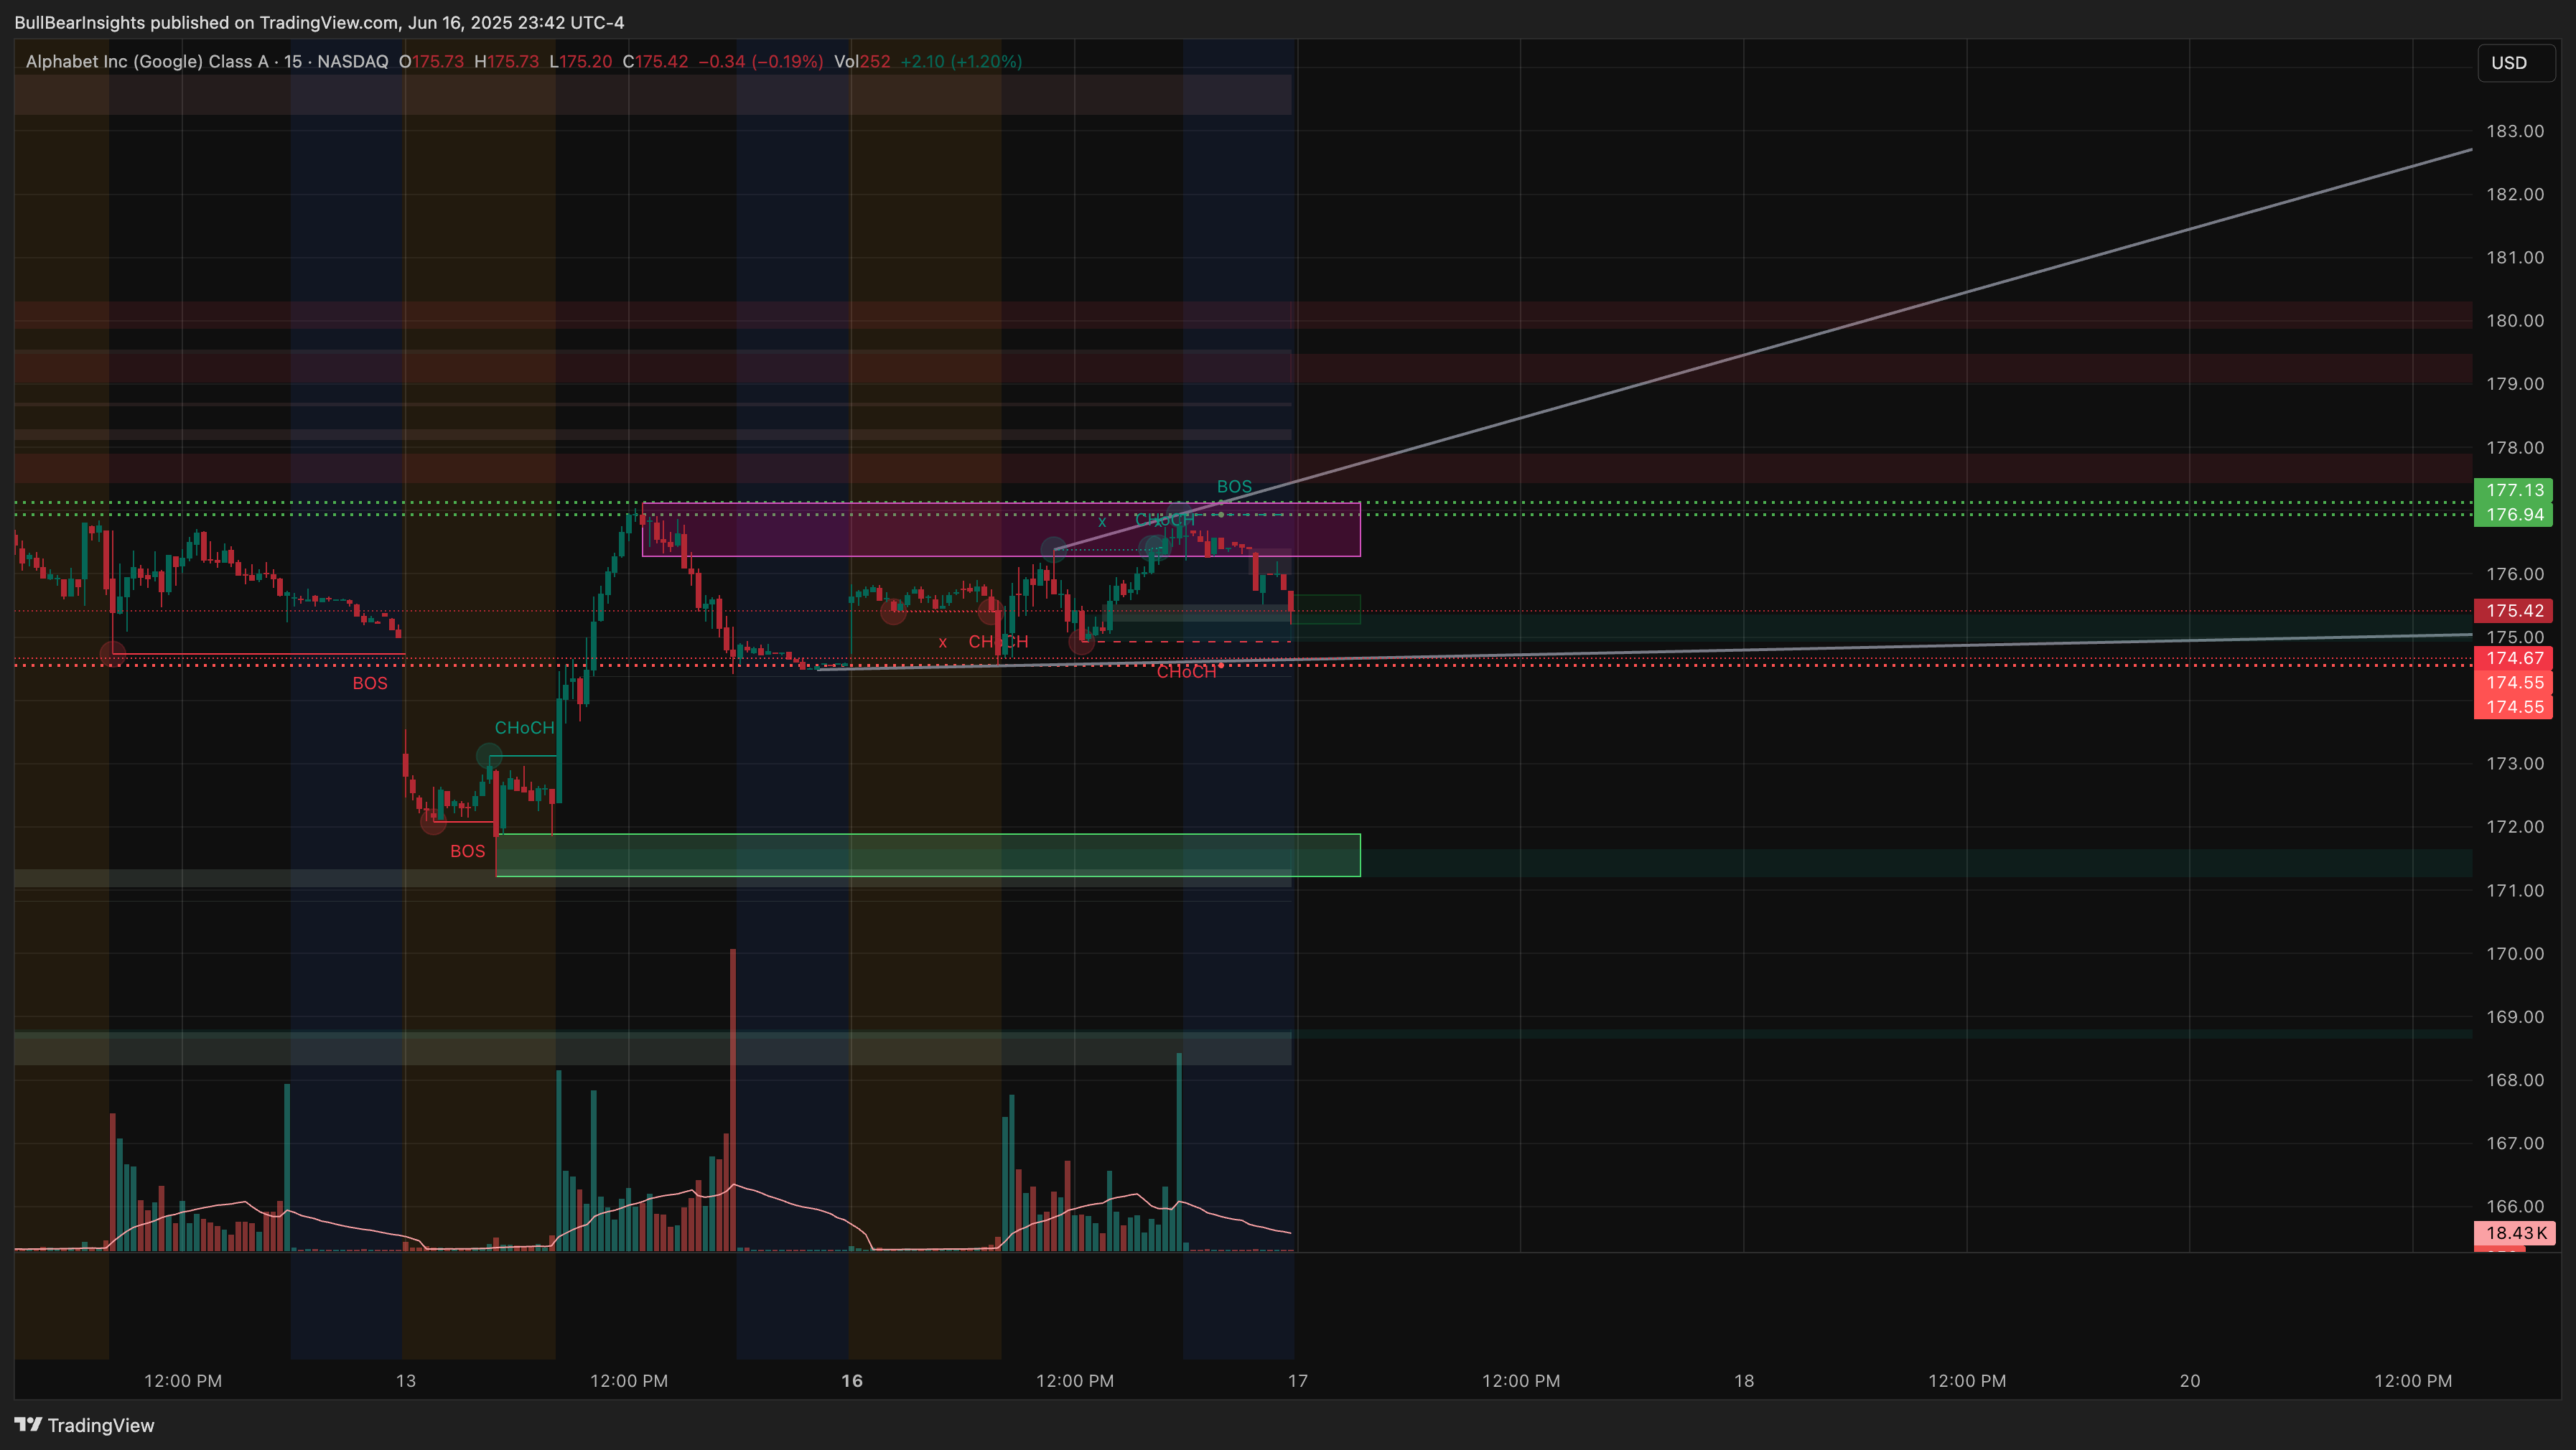Image resolution: width=2576 pixels, height=1450 pixels.
Task: Click the 166.00 price axis tick
Action: click(x=2515, y=1207)
